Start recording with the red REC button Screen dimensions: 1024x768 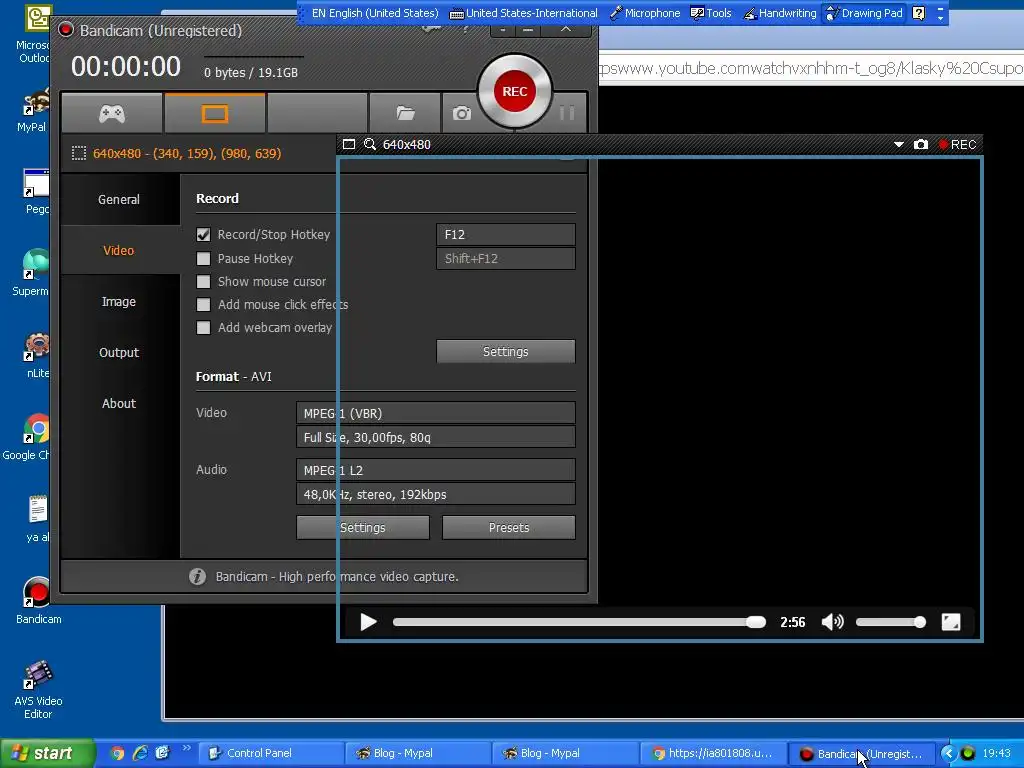(x=515, y=91)
